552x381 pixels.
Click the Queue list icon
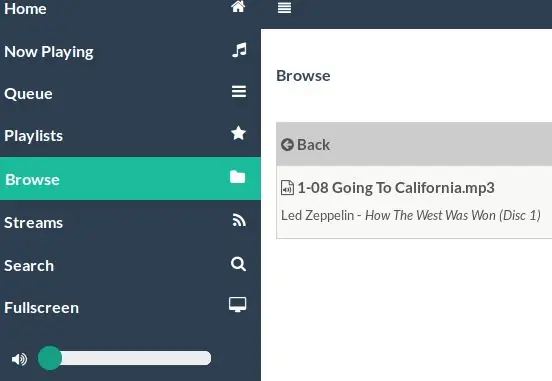tap(239, 92)
